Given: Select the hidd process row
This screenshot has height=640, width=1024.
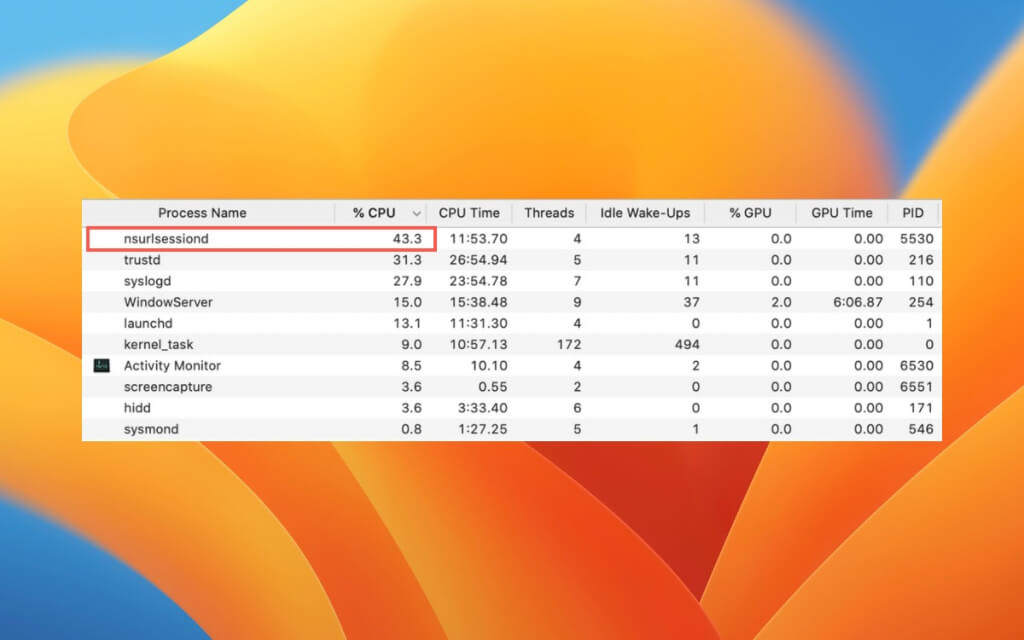Looking at the screenshot, I should (511, 408).
